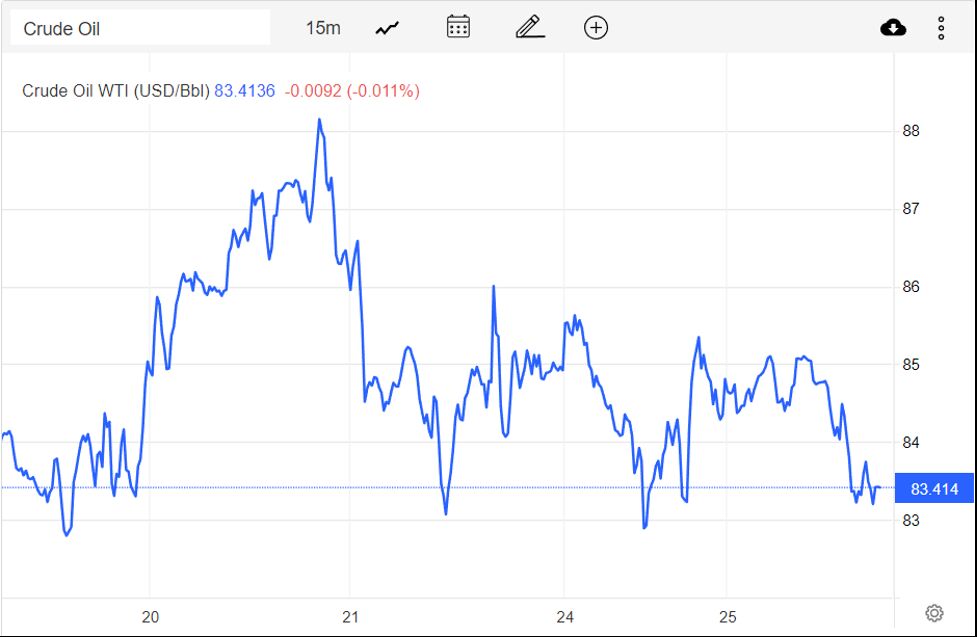Download chart with the cloud icon
The height and width of the screenshot is (637, 977).
[x=893, y=28]
